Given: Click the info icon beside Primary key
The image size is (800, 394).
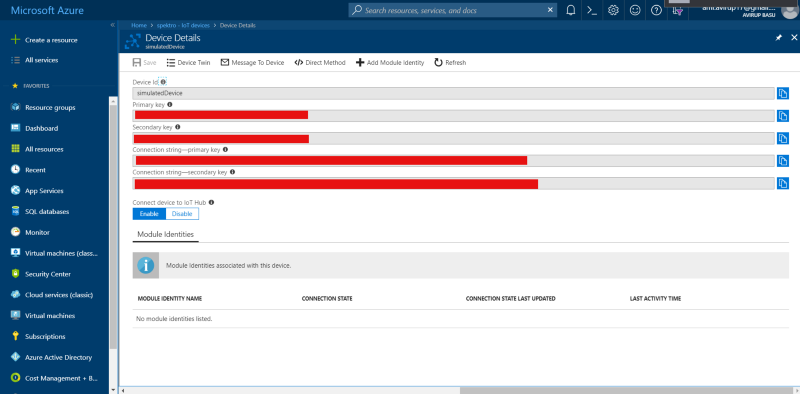Looking at the screenshot, I should [169, 104].
